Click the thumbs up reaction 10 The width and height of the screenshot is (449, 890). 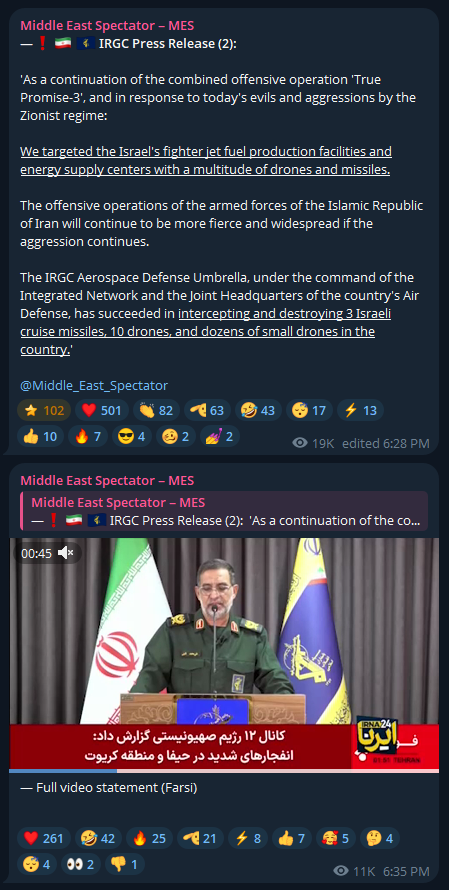pos(40,436)
